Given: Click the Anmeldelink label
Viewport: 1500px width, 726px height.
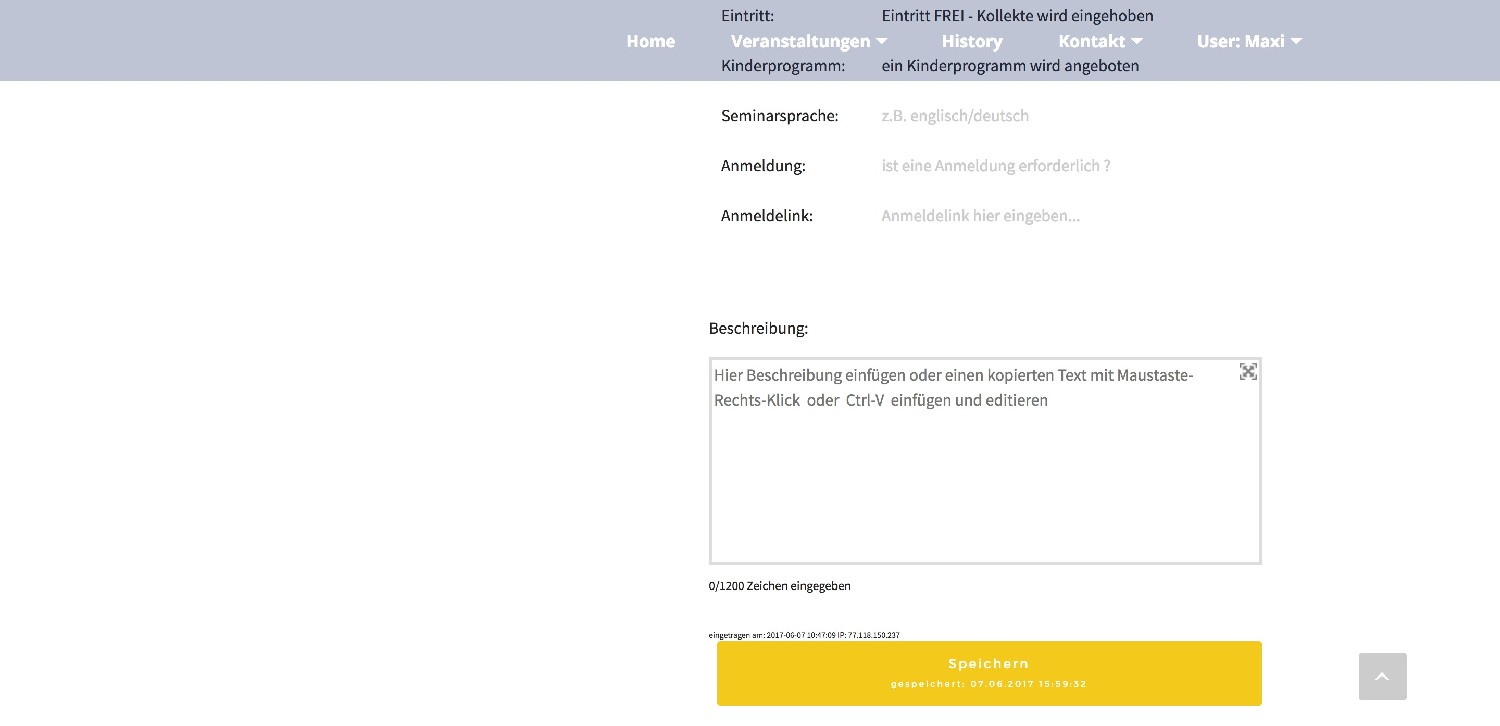Looking at the screenshot, I should [x=766, y=216].
